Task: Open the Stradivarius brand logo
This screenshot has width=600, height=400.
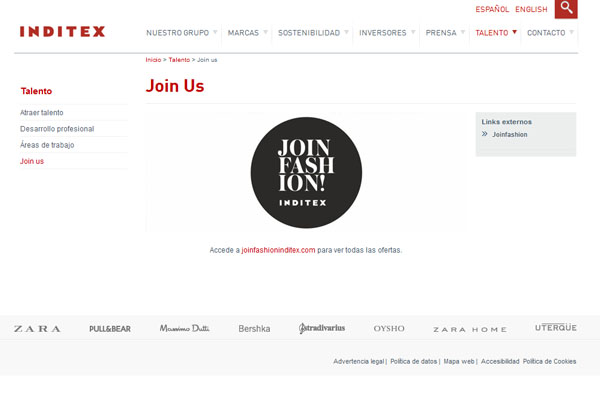Action: tap(322, 328)
